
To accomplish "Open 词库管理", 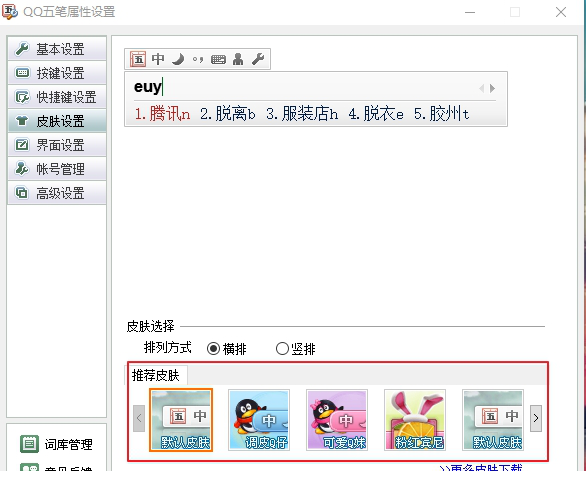I will click(68, 444).
